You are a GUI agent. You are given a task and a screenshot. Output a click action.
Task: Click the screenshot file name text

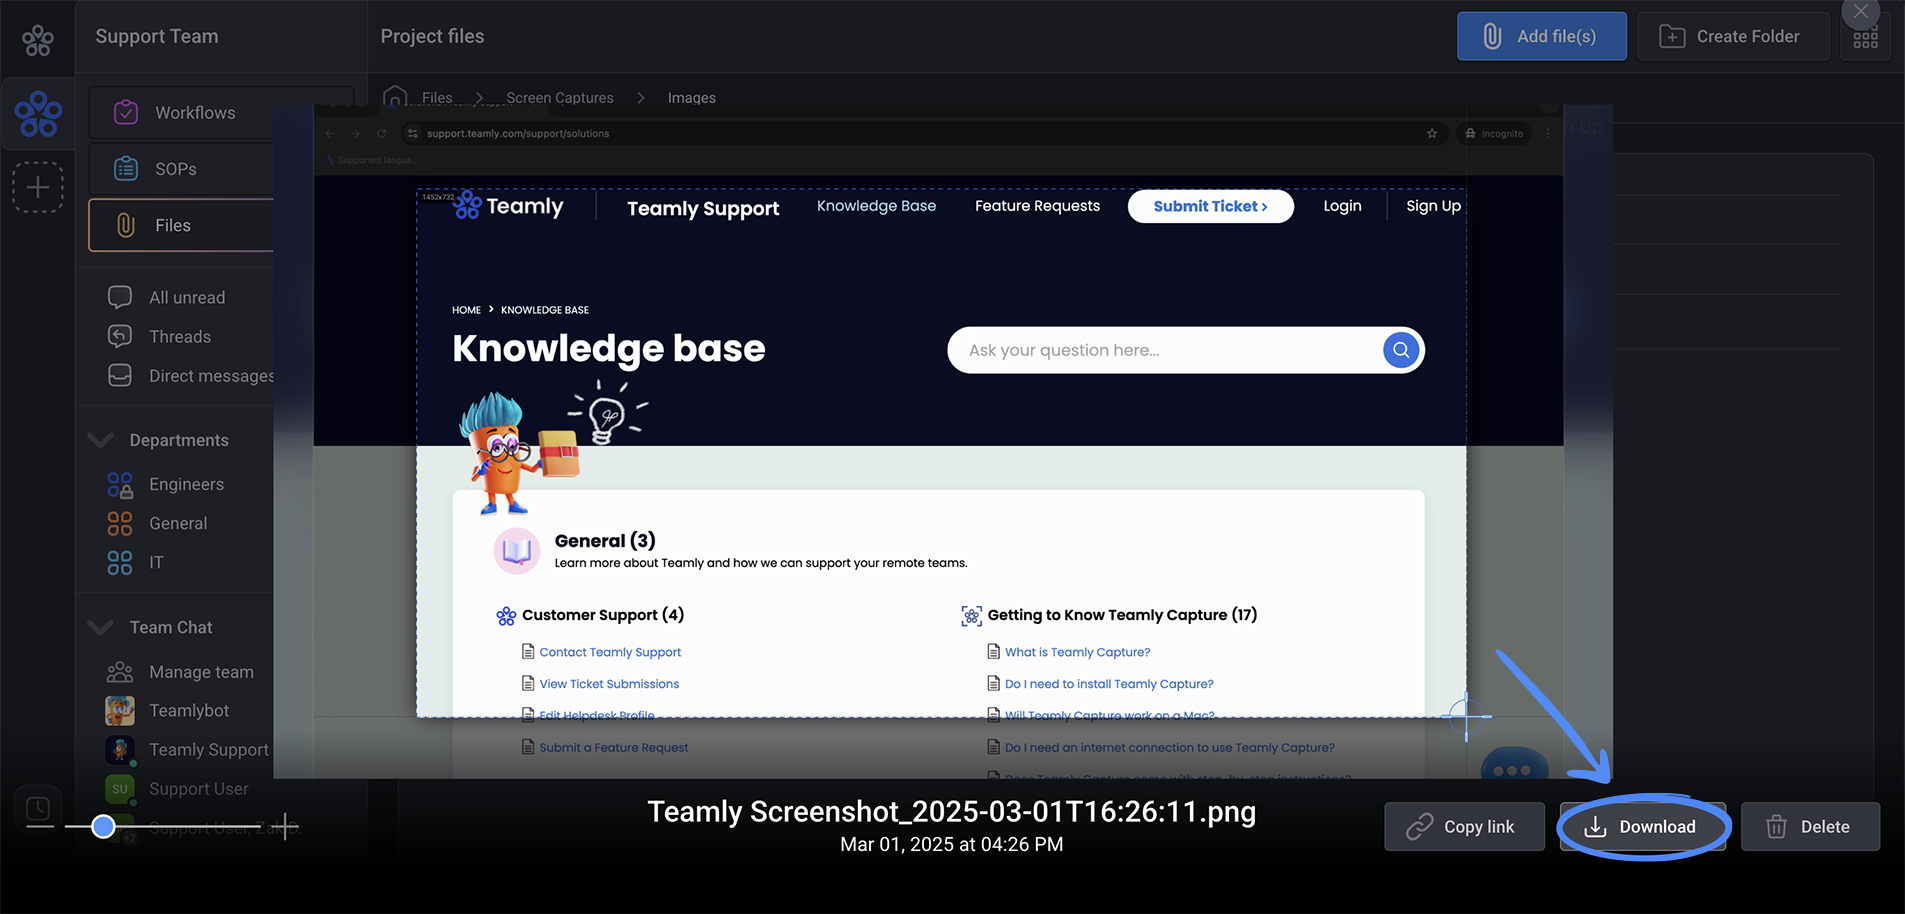pos(952,811)
